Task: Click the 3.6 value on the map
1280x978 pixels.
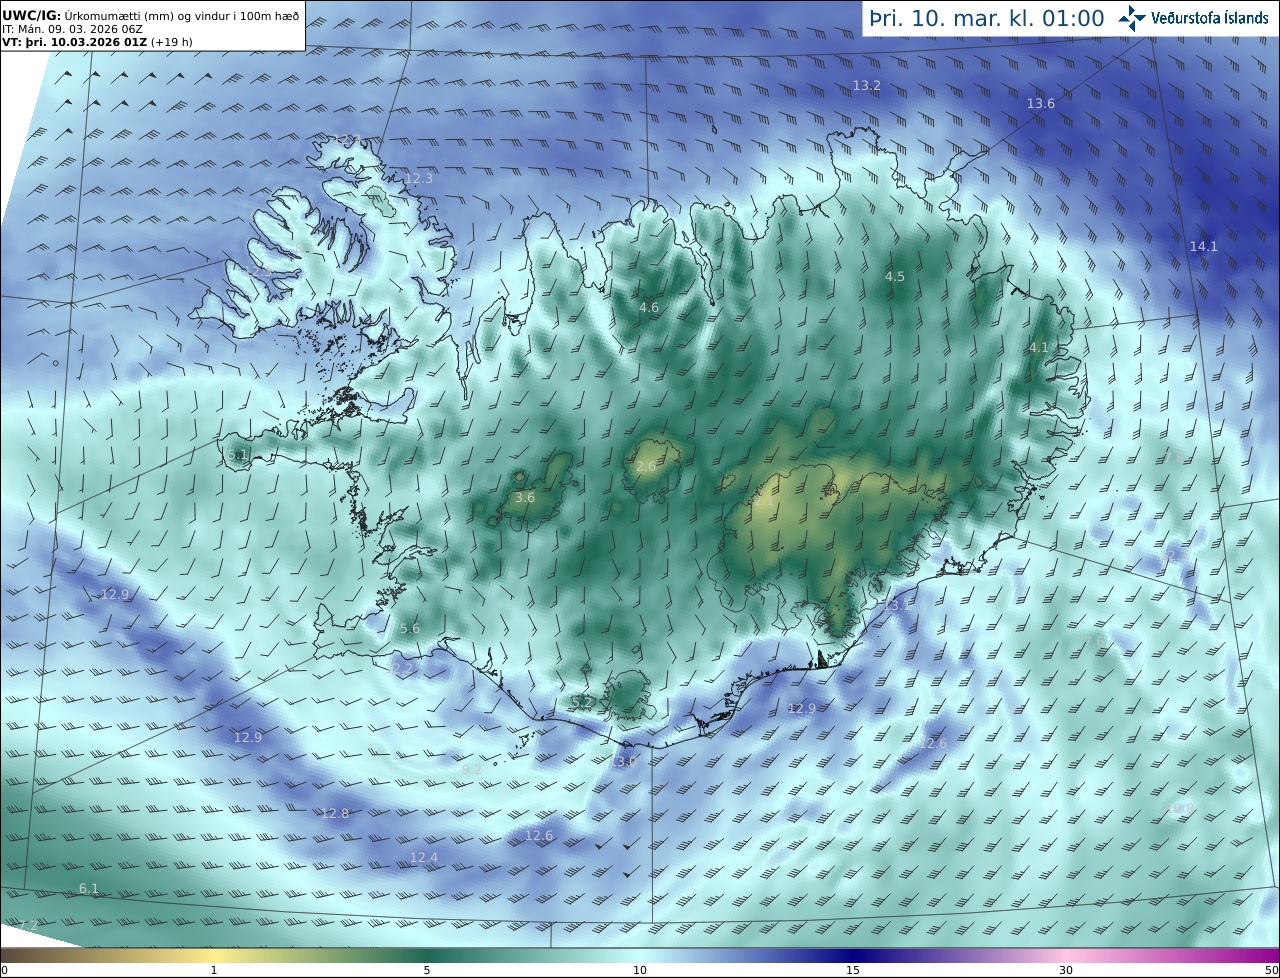Action: [525, 497]
